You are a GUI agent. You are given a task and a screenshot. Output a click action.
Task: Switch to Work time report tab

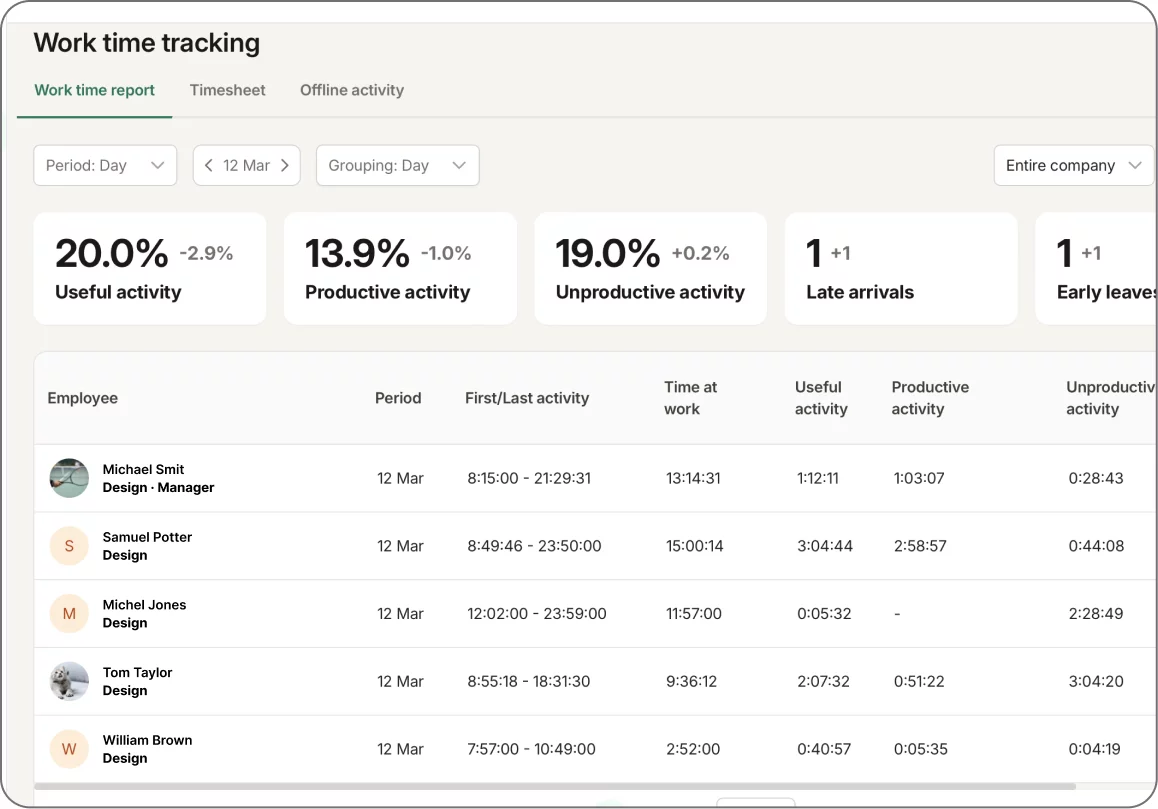95,90
